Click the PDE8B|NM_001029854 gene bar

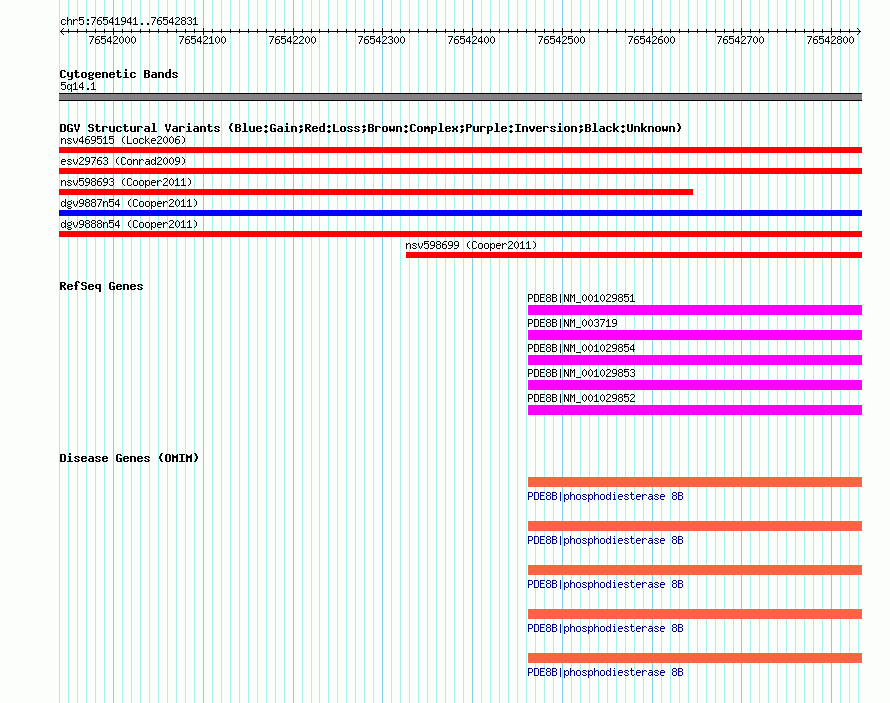[695, 360]
